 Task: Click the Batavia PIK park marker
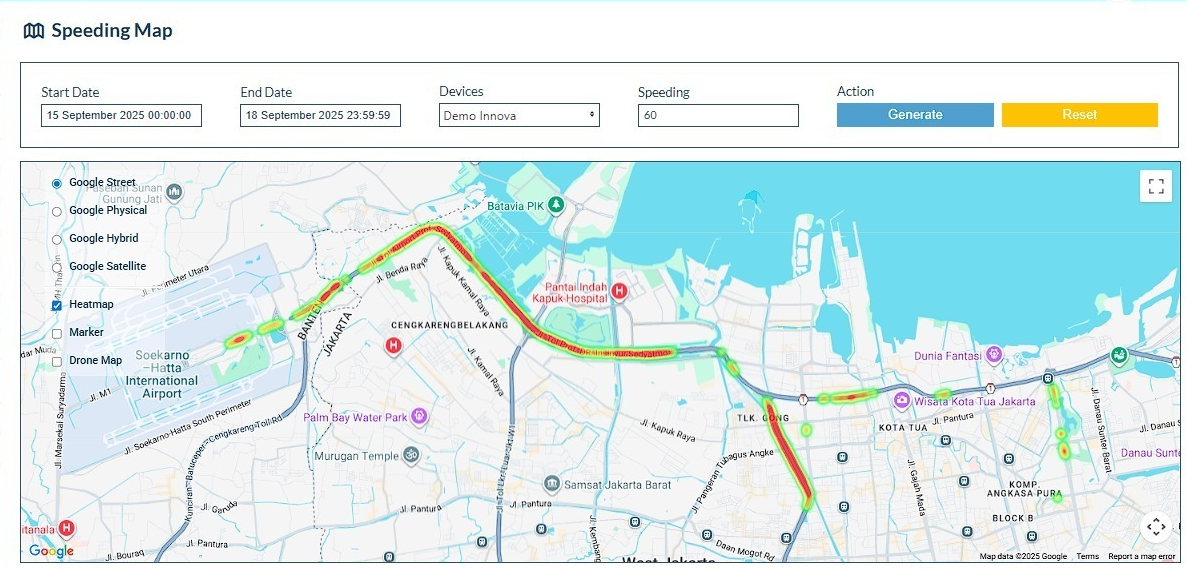[x=557, y=205]
